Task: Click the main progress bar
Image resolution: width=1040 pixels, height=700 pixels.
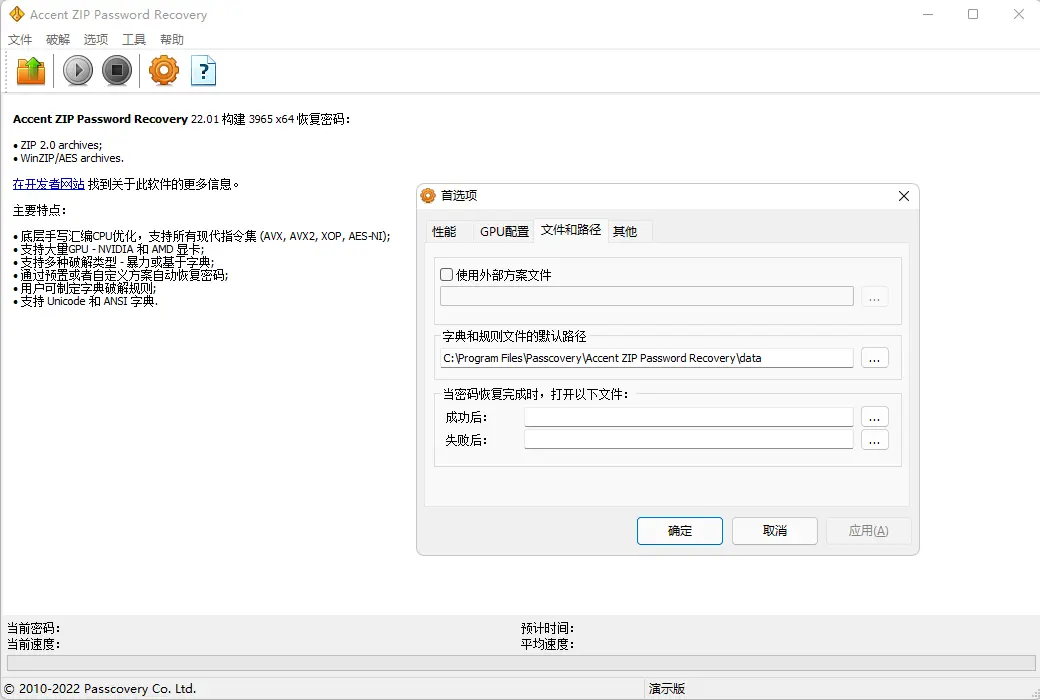Action: (x=521, y=662)
